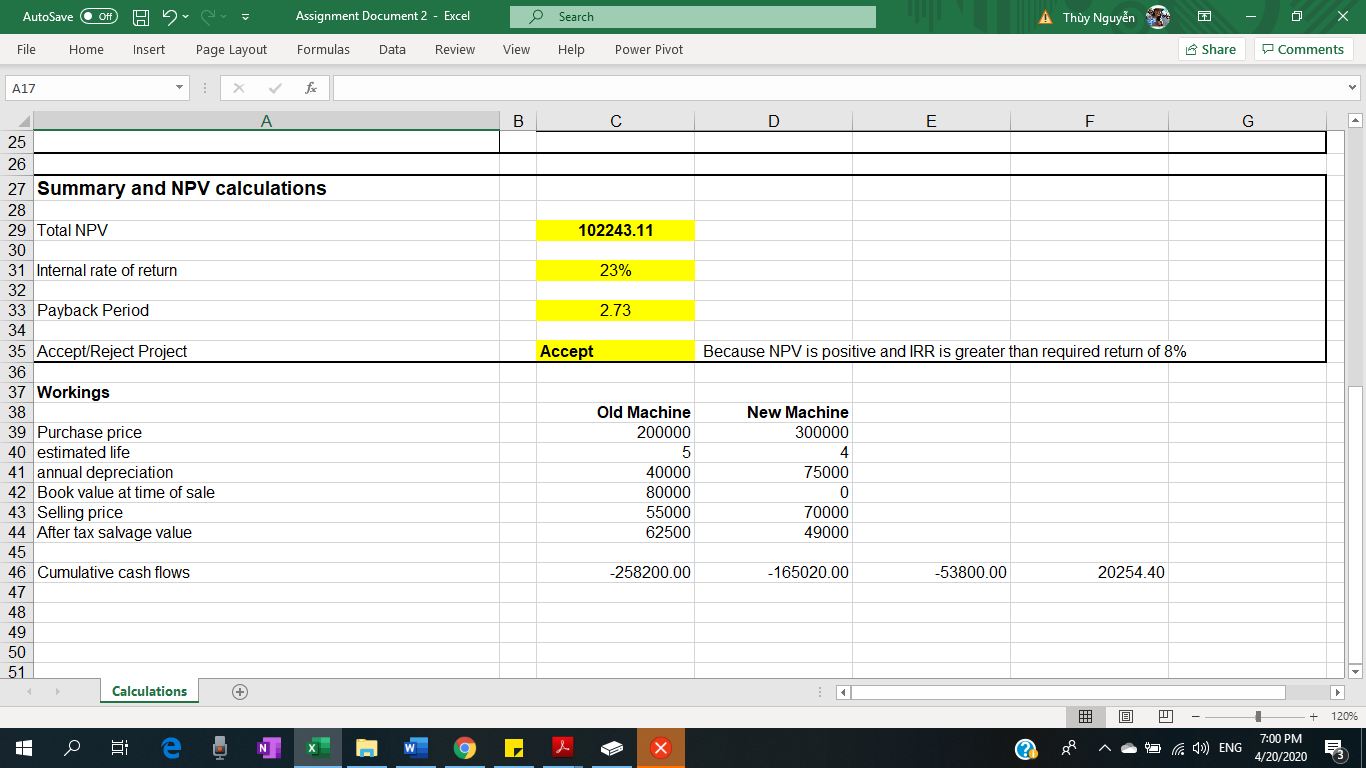Image resolution: width=1366 pixels, height=768 pixels.
Task: Open the Undo history dropdown arrow
Action: [x=187, y=16]
